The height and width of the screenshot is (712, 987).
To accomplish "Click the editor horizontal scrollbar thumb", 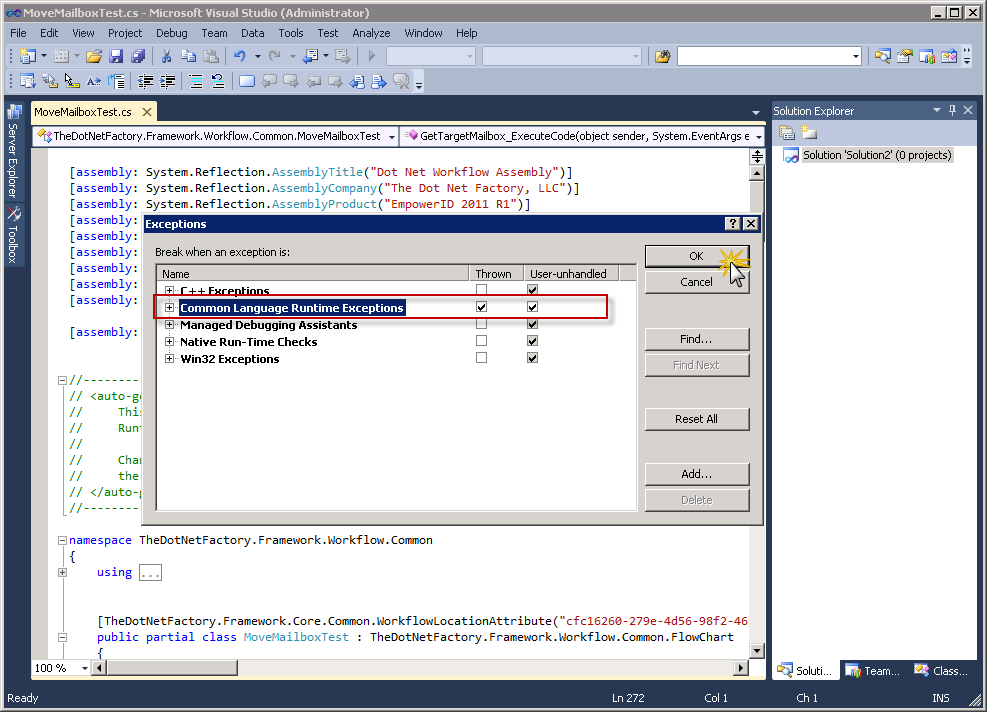I will pyautogui.click(x=172, y=668).
